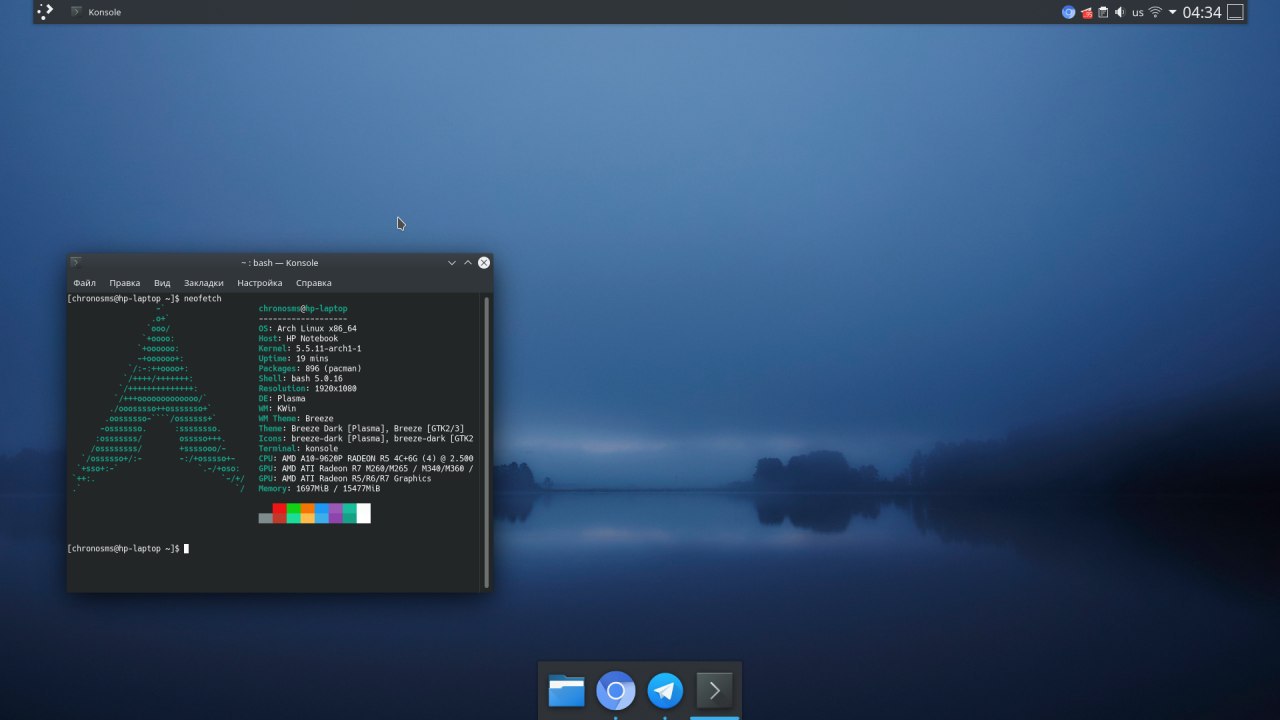Click the 'WM Theme: Breeze' line

[296, 419]
